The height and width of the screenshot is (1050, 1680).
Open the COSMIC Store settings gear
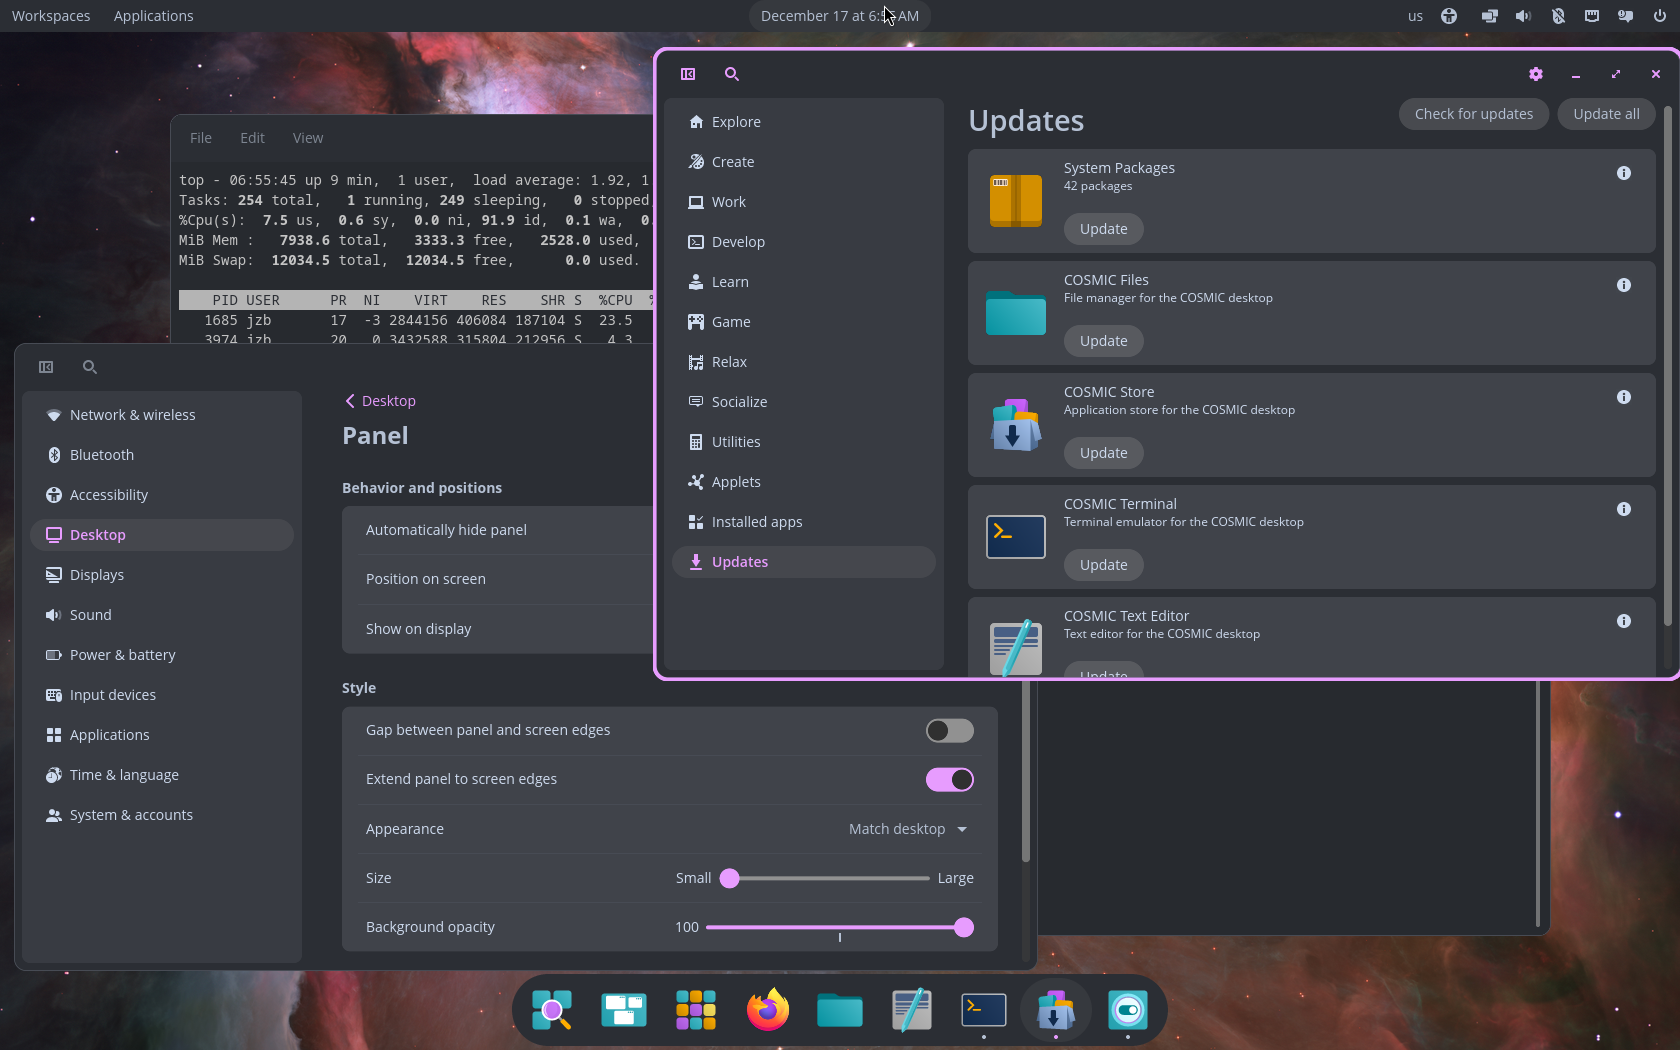(1536, 74)
